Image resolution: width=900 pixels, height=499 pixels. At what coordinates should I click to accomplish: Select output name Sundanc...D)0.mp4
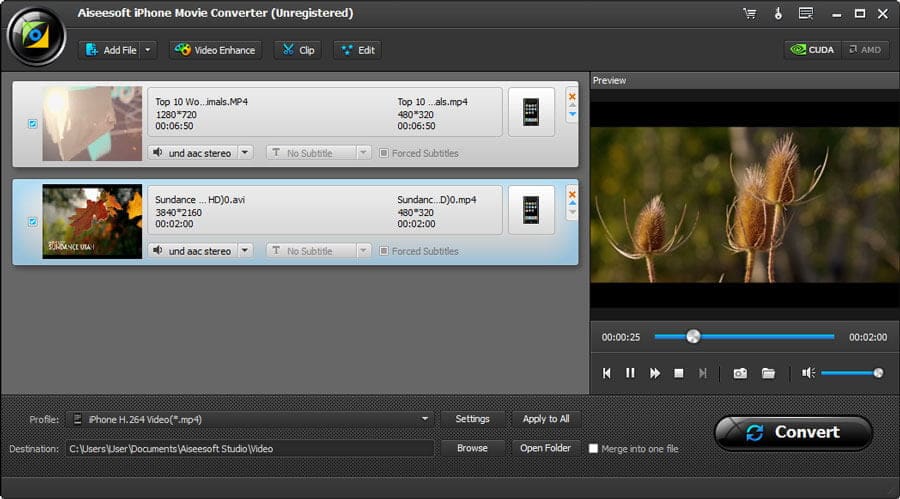(437, 200)
